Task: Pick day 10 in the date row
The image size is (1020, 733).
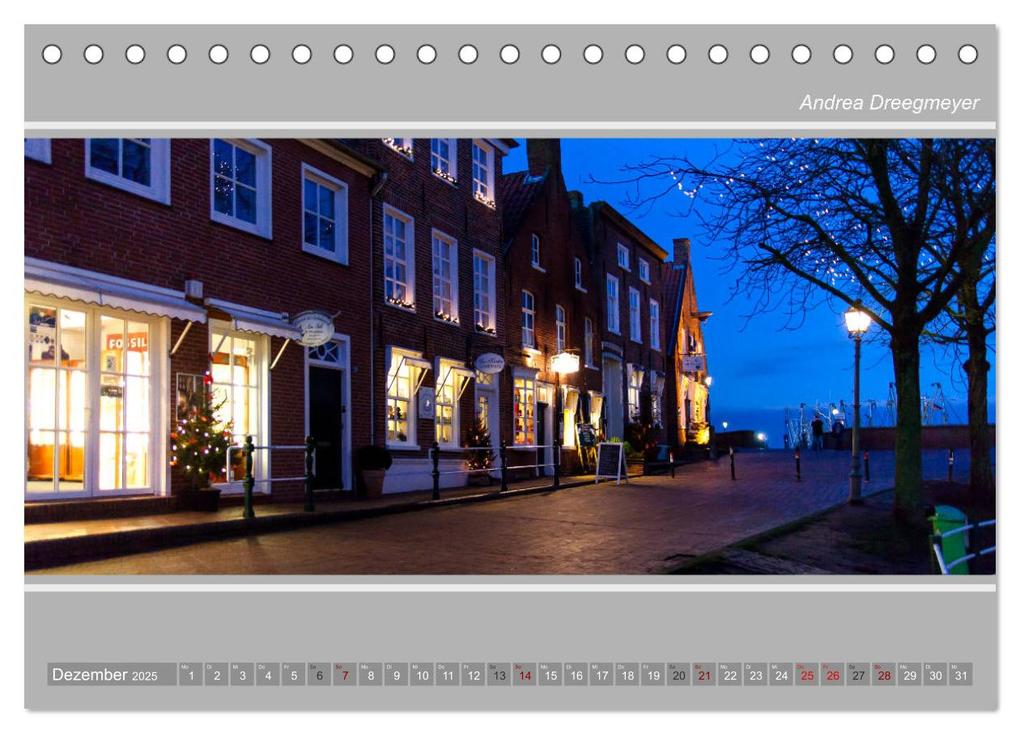Action: click(x=422, y=674)
